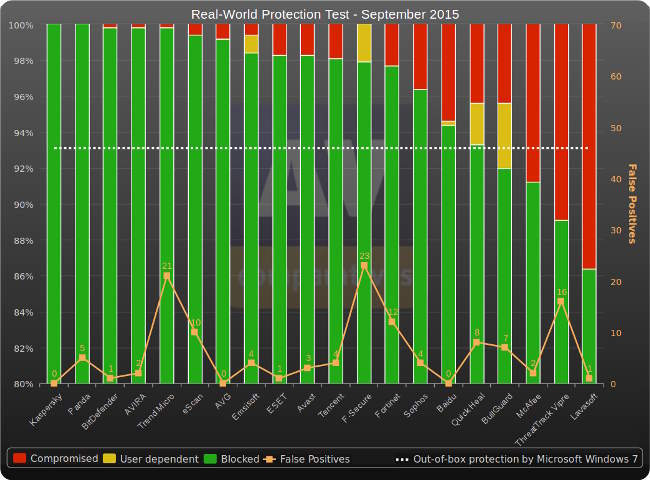Toggle the Compromised series legend label
The image size is (650, 480).
tap(64, 459)
